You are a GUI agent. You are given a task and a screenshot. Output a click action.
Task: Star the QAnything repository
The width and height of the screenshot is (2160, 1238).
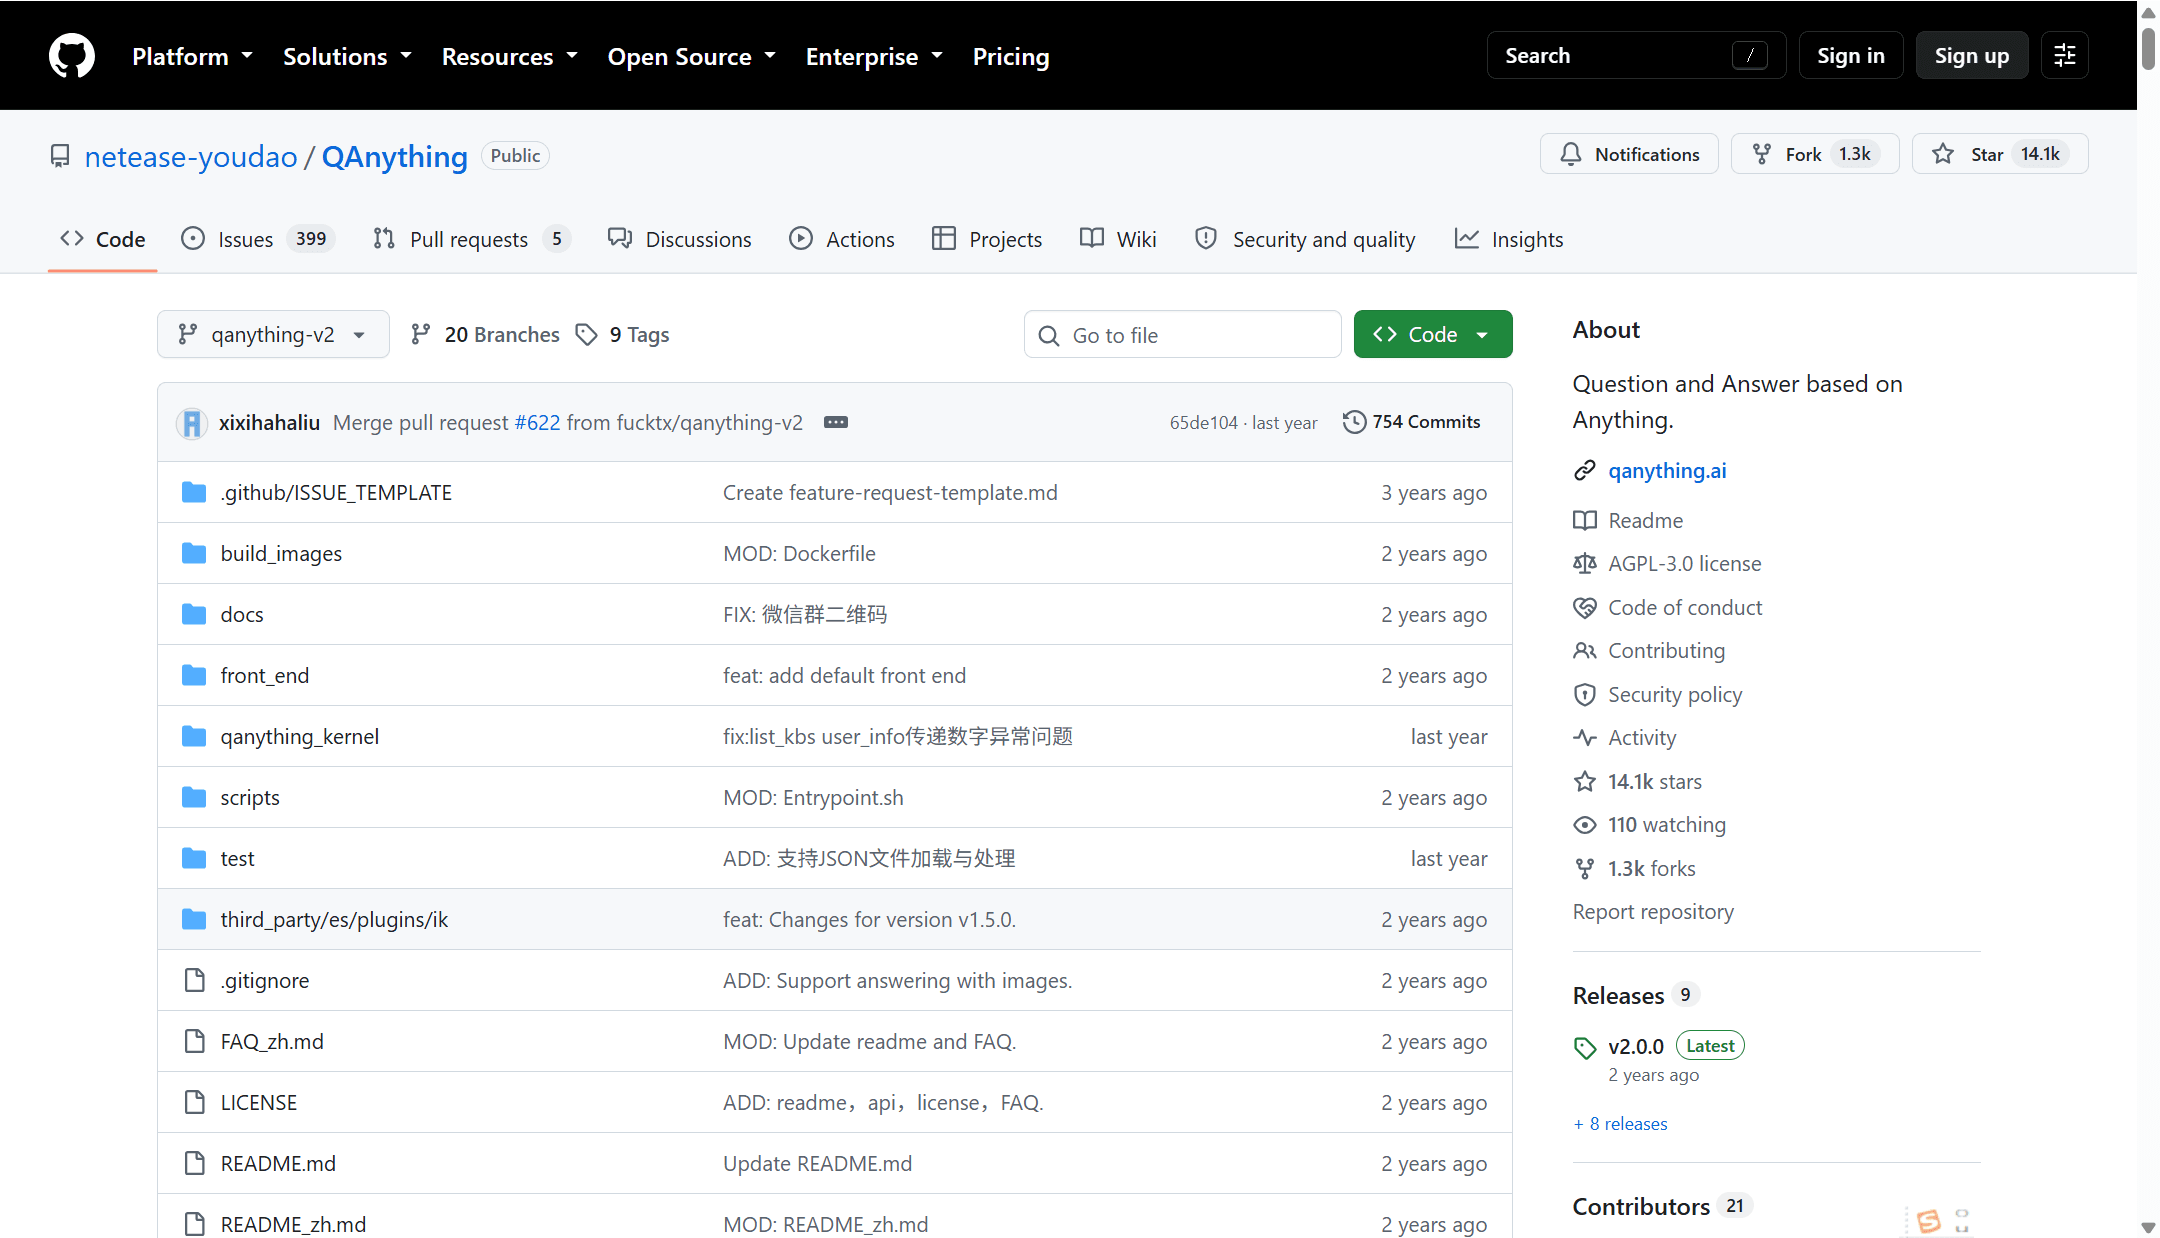pos(2000,154)
